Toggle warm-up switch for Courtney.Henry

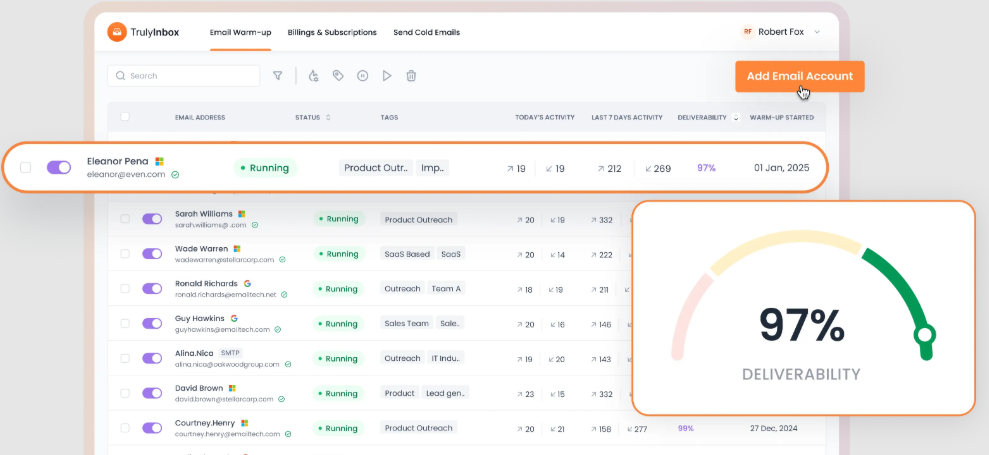pos(152,428)
